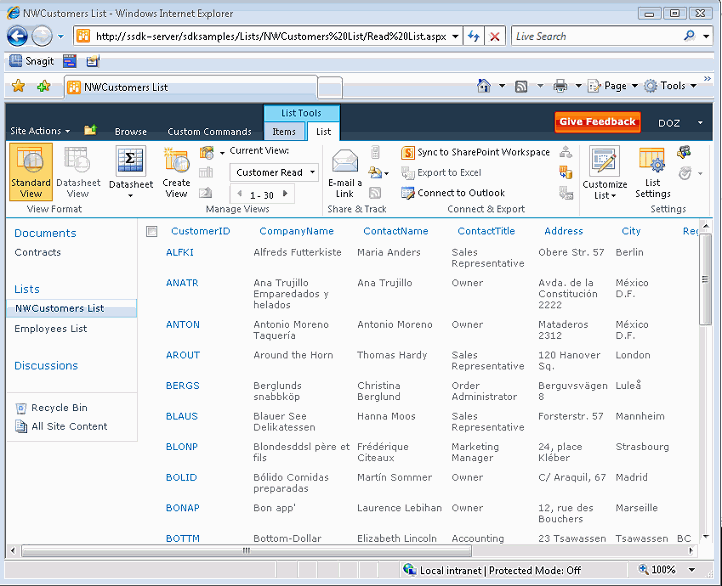Click the URL address field

pos(270,36)
